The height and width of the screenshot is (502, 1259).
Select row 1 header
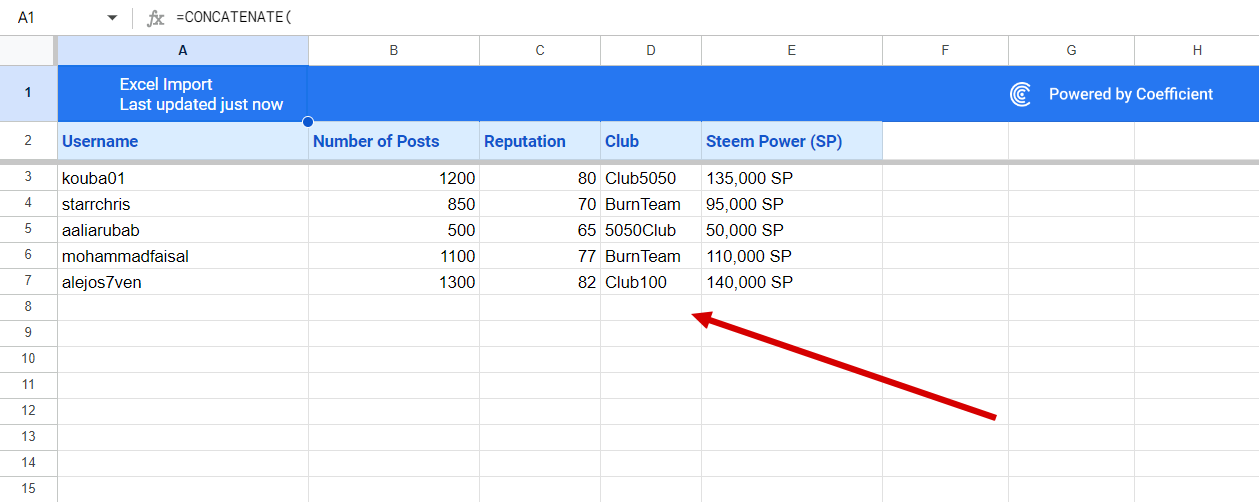28,93
